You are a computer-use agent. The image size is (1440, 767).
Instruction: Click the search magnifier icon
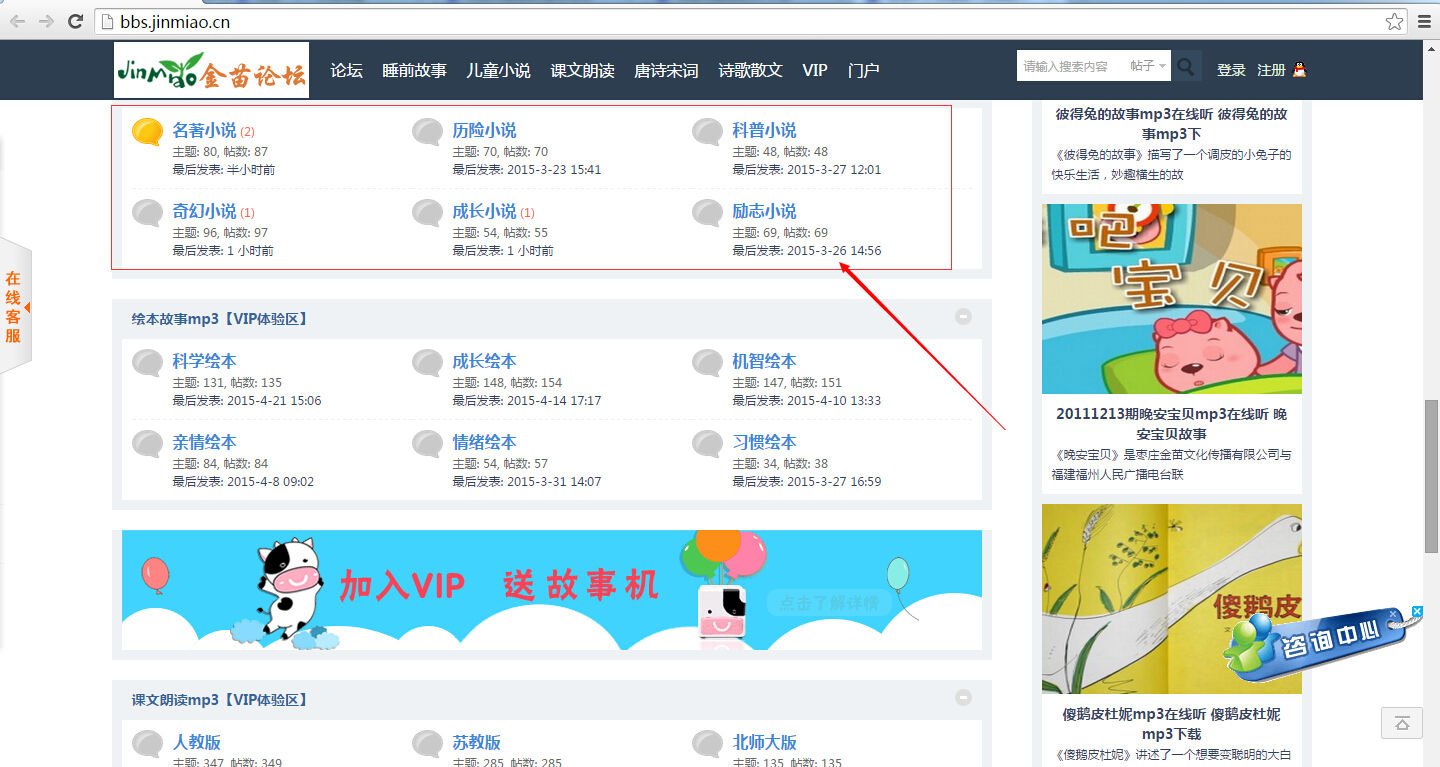pyautogui.click(x=1186, y=66)
